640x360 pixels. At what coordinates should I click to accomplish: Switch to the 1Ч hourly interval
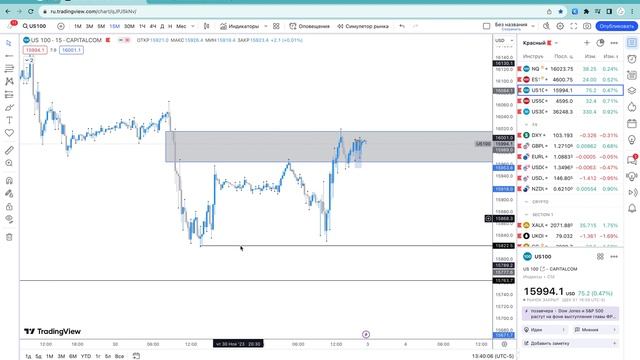tap(142, 26)
